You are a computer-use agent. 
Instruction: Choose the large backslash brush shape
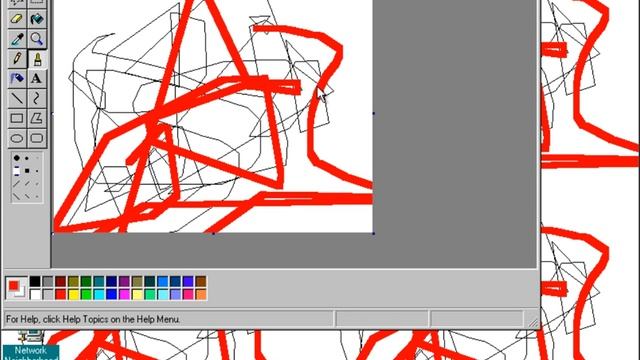tap(16, 197)
